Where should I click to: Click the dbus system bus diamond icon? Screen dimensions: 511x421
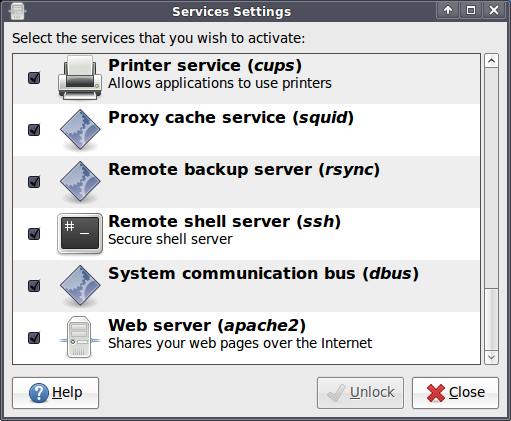(x=80, y=286)
